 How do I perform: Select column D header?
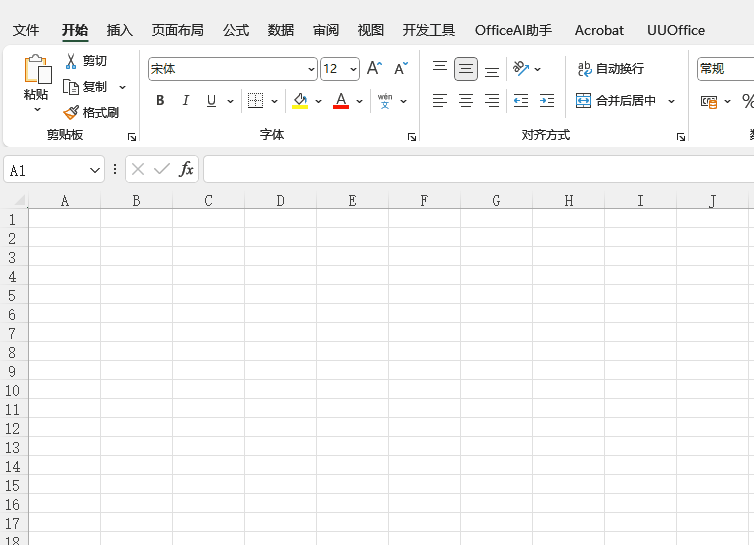point(280,200)
